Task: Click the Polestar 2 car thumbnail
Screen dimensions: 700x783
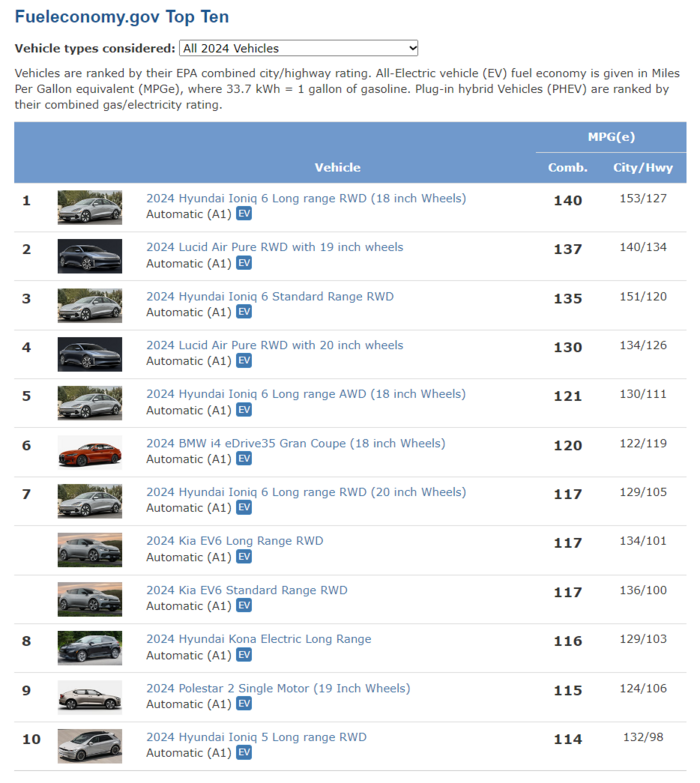Action: point(90,697)
